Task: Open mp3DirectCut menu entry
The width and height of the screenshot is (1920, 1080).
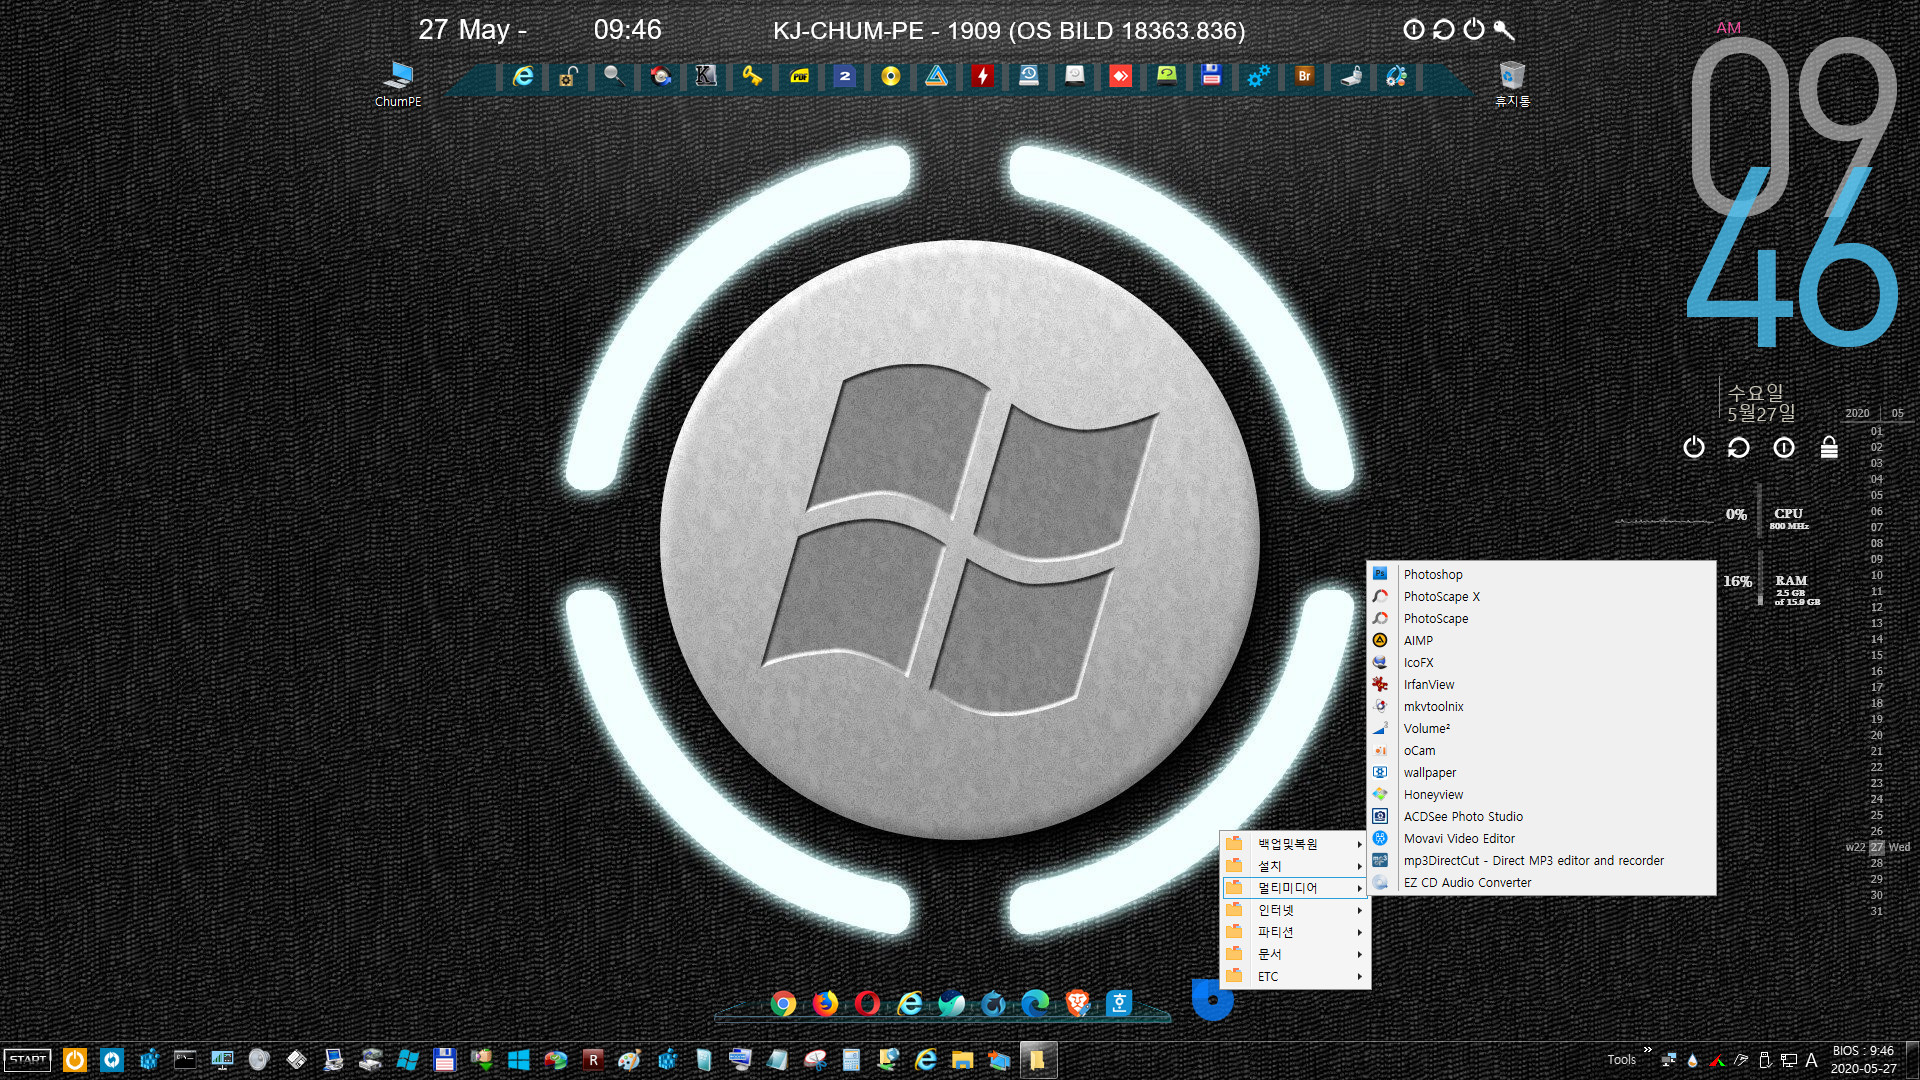Action: (x=1541, y=860)
